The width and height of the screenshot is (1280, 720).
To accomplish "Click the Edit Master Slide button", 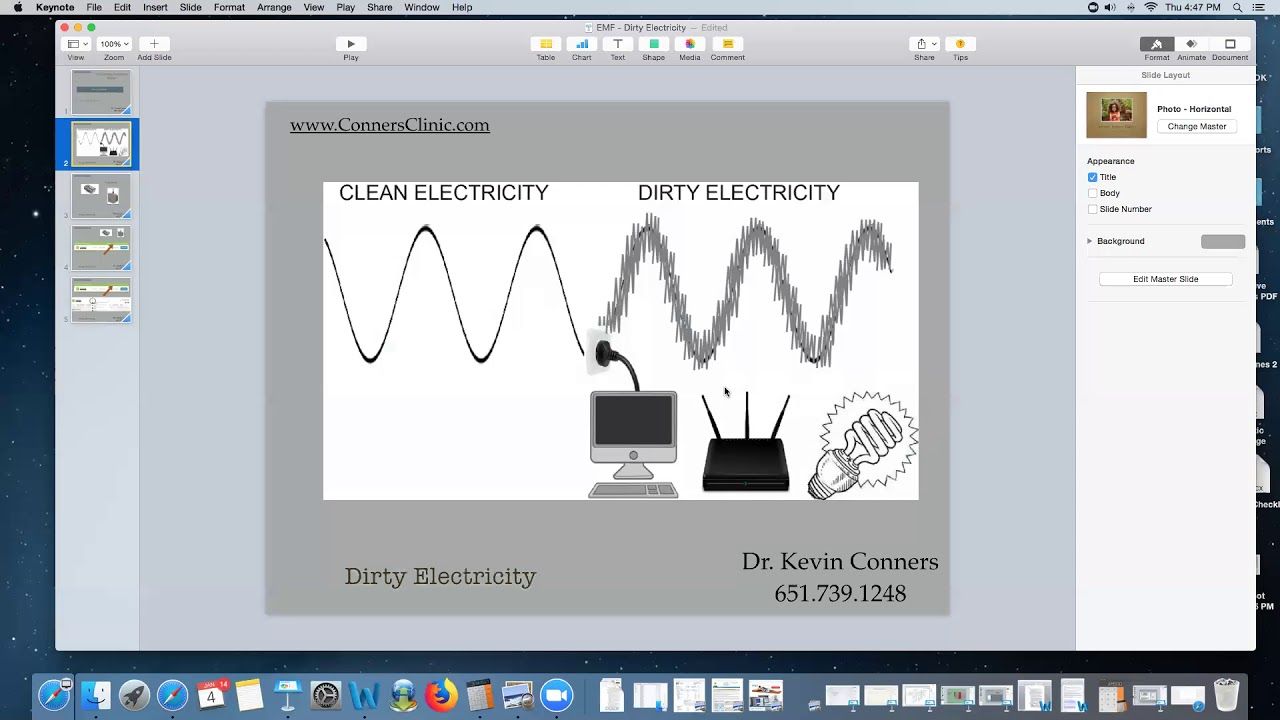I will pos(1165,279).
